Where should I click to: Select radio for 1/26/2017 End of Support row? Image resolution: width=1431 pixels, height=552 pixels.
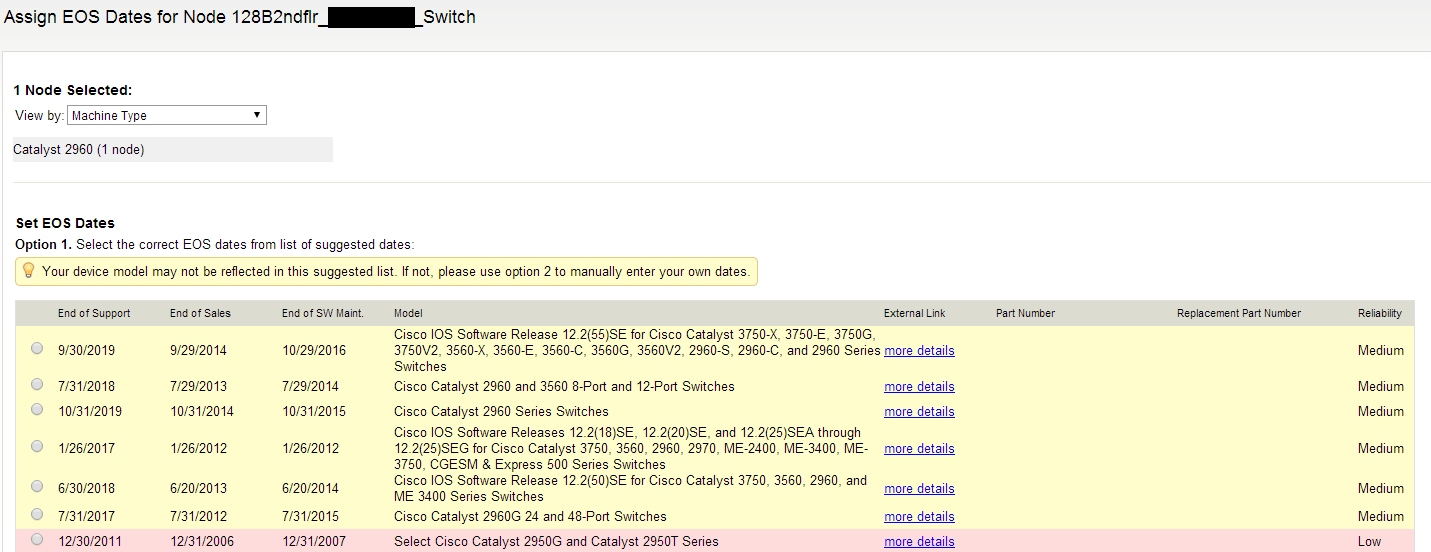pos(37,446)
